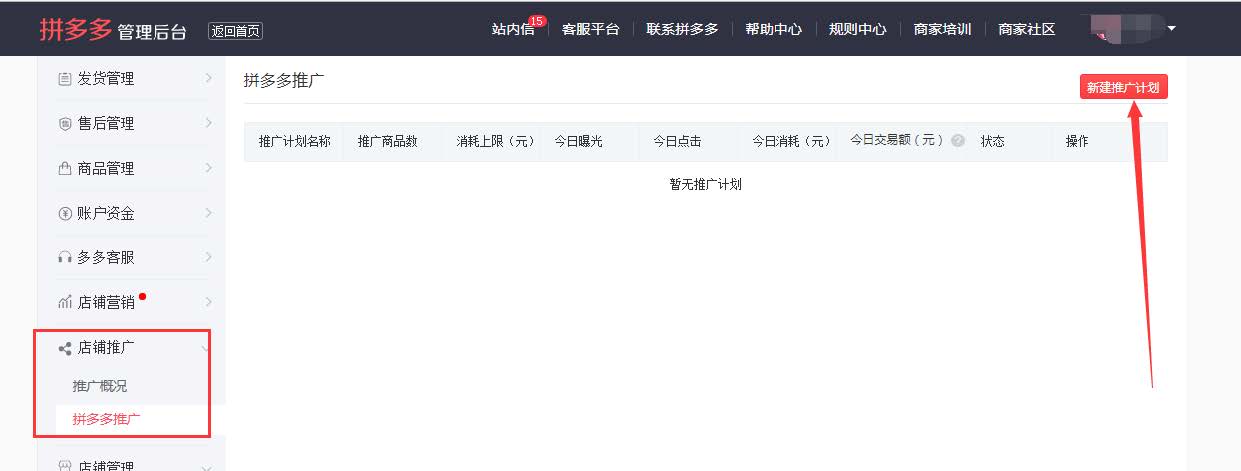Image resolution: width=1241 pixels, height=471 pixels.
Task: Open the account dropdown arrow
Action: [1171, 28]
